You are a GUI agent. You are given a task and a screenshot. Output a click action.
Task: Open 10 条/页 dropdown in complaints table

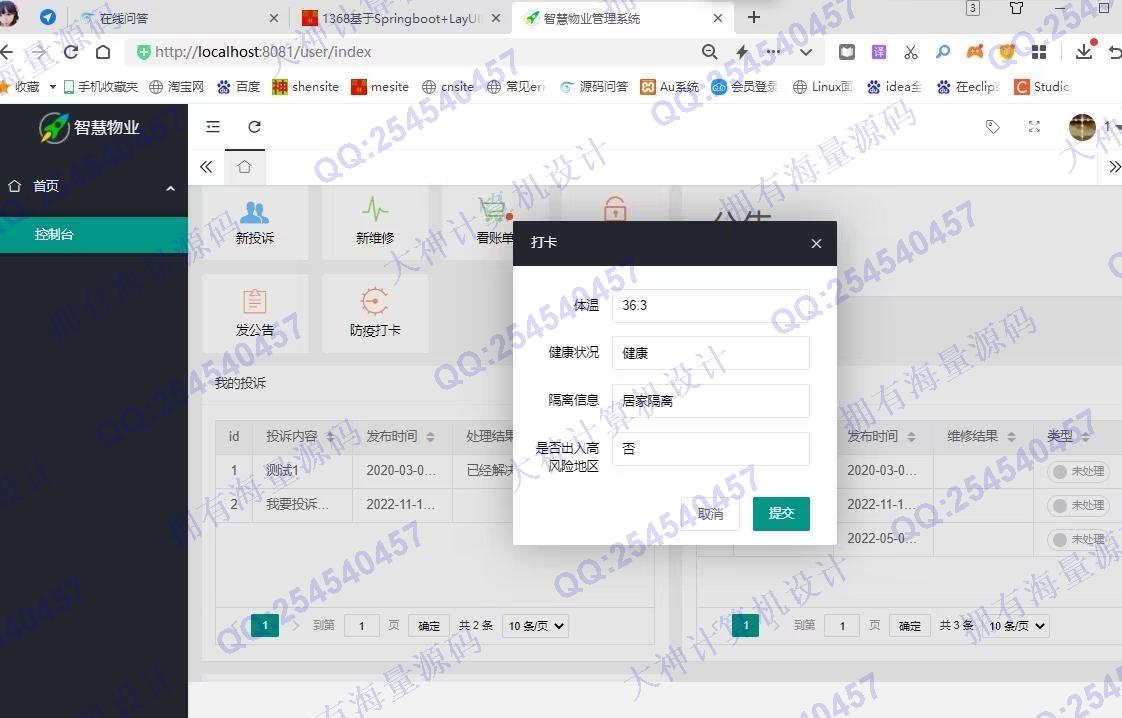point(535,626)
